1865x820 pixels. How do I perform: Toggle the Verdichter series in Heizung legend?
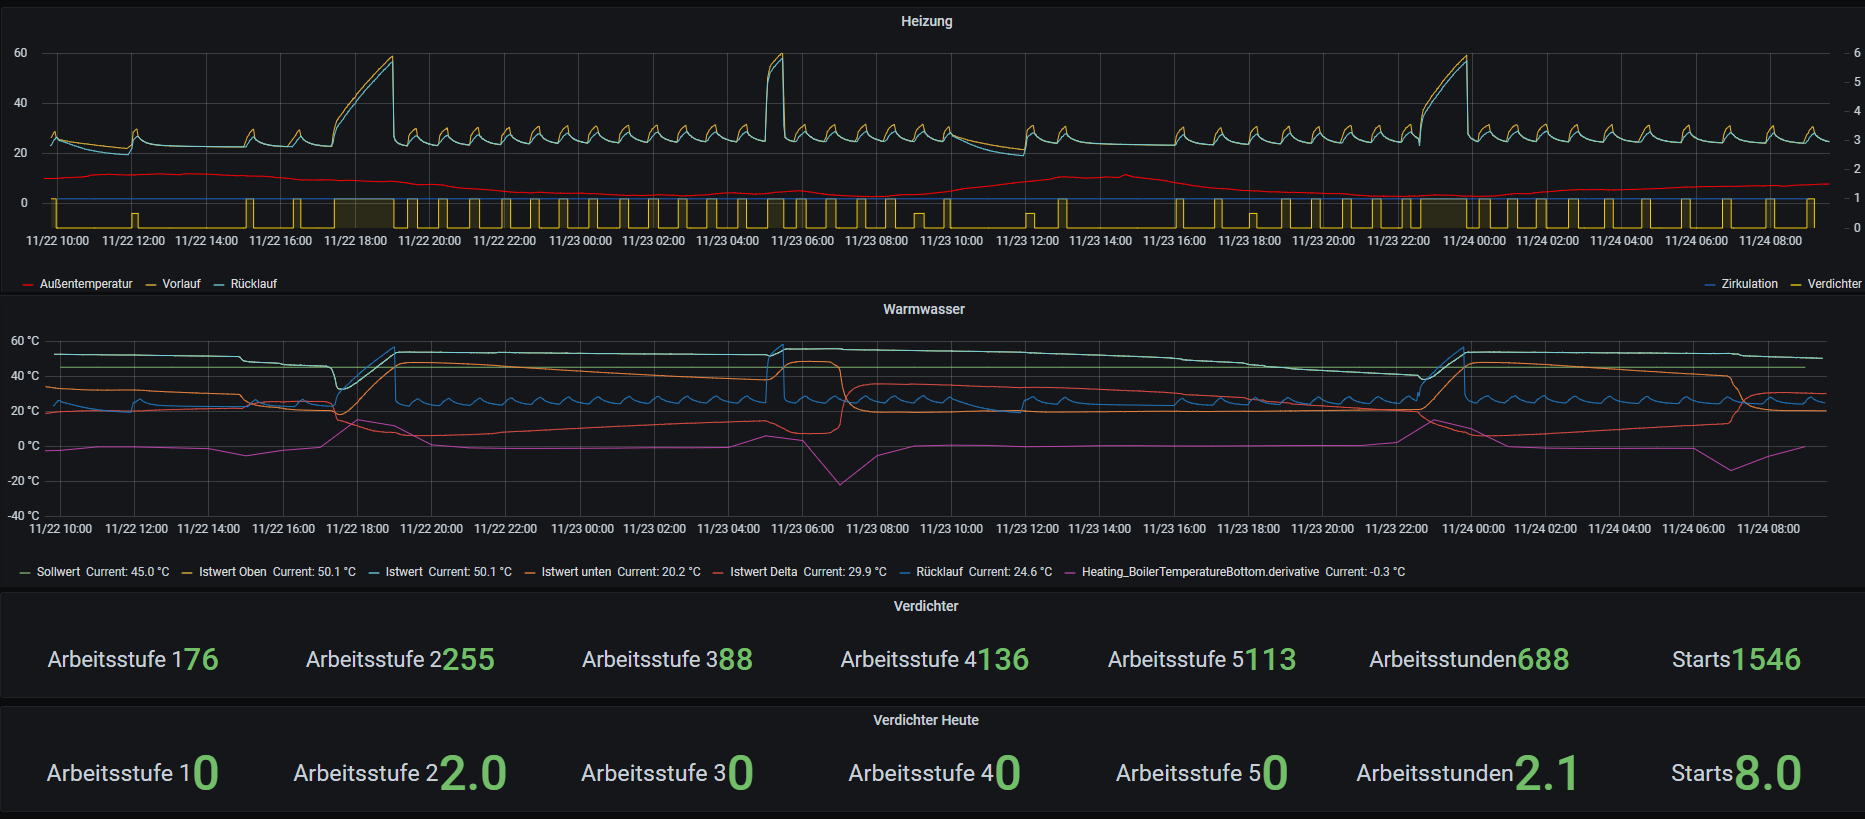click(x=1834, y=284)
